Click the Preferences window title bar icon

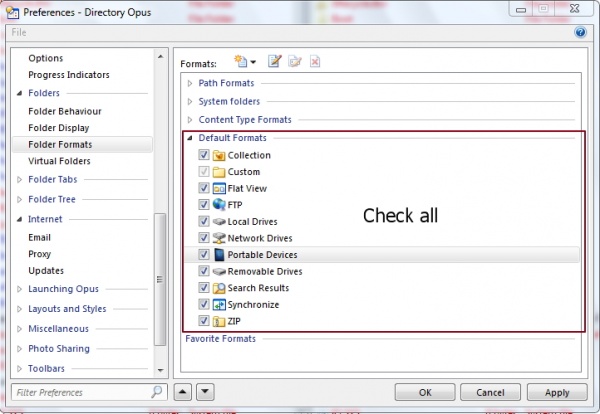pos(13,13)
